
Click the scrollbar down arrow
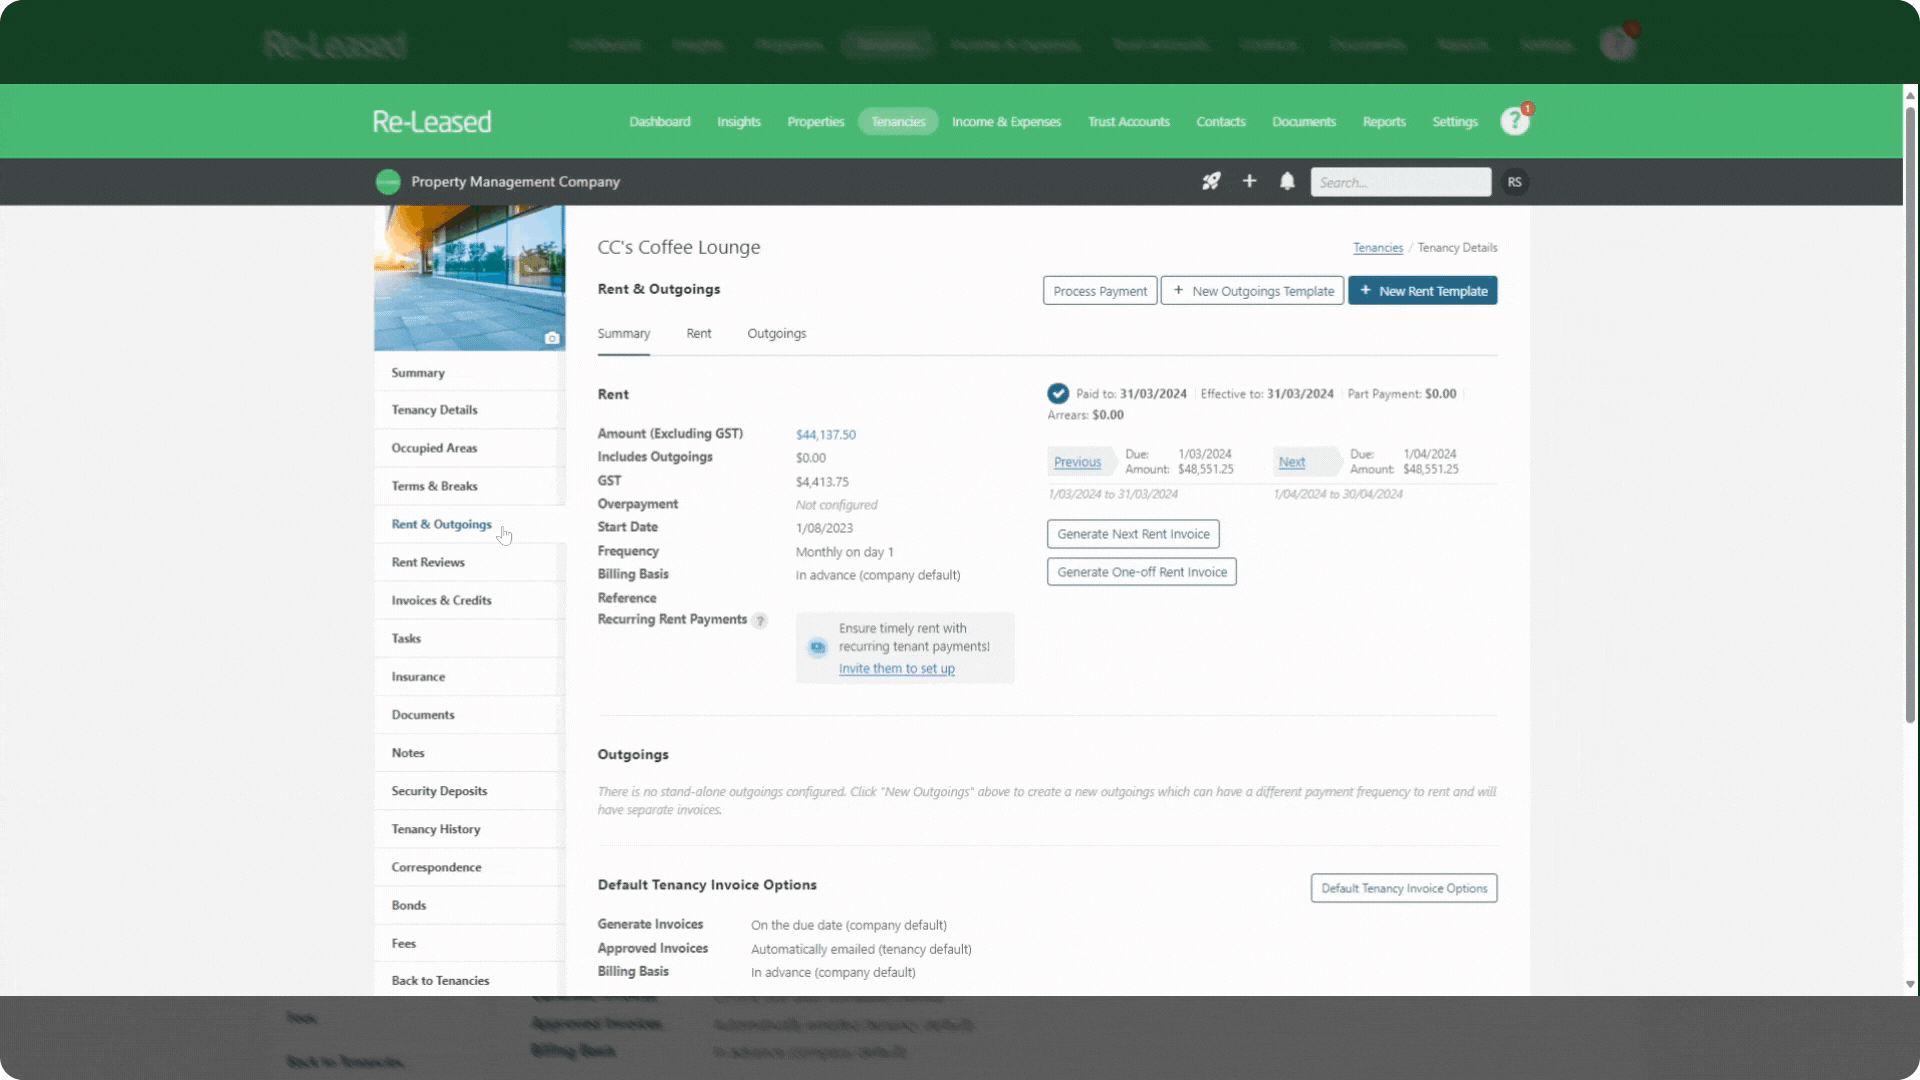coord(1910,985)
